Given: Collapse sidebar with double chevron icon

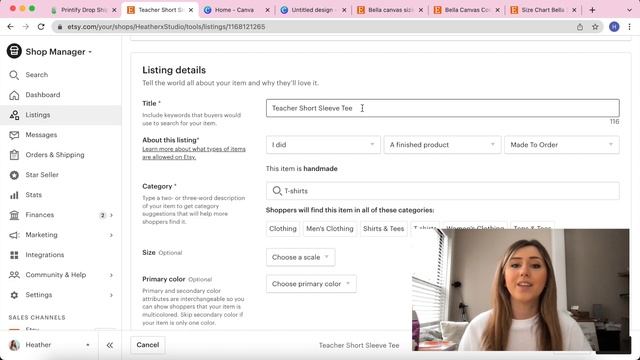Looking at the screenshot, I should tap(110, 345).
